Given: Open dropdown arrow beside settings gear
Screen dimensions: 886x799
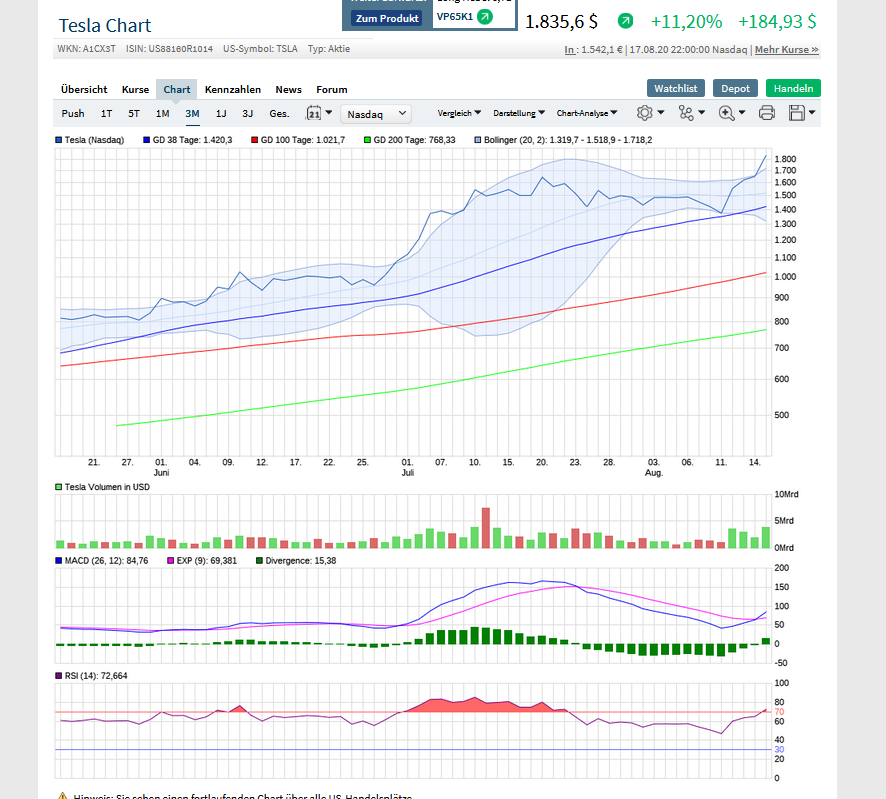Looking at the screenshot, I should (x=661, y=112).
